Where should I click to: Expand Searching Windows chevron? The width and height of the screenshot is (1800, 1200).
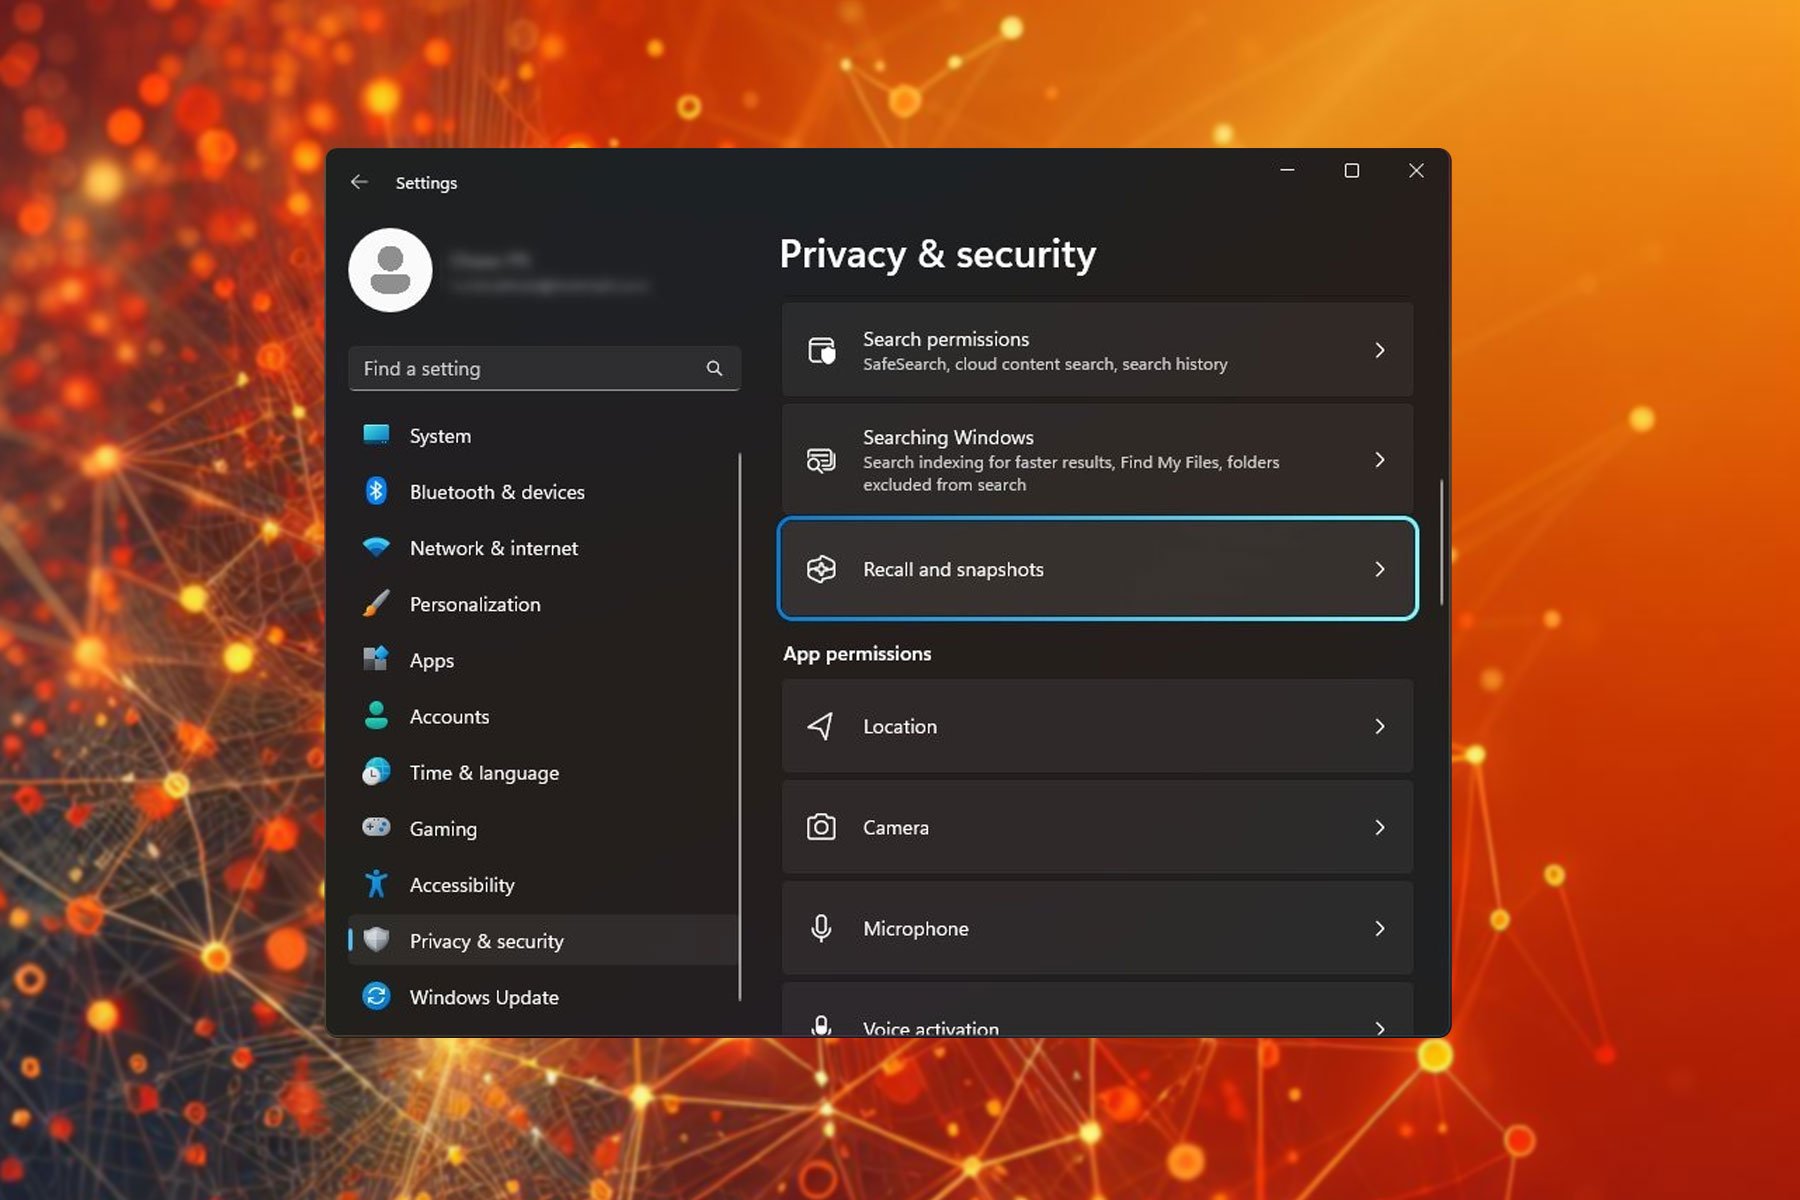tap(1380, 460)
